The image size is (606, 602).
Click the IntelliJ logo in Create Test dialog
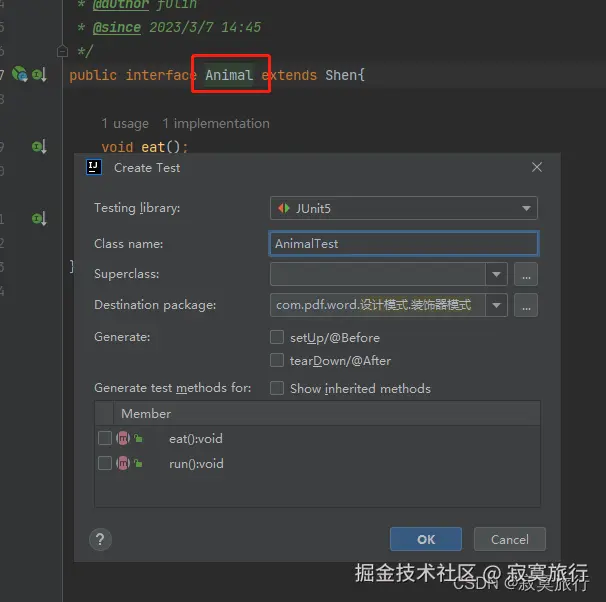[x=94, y=167]
